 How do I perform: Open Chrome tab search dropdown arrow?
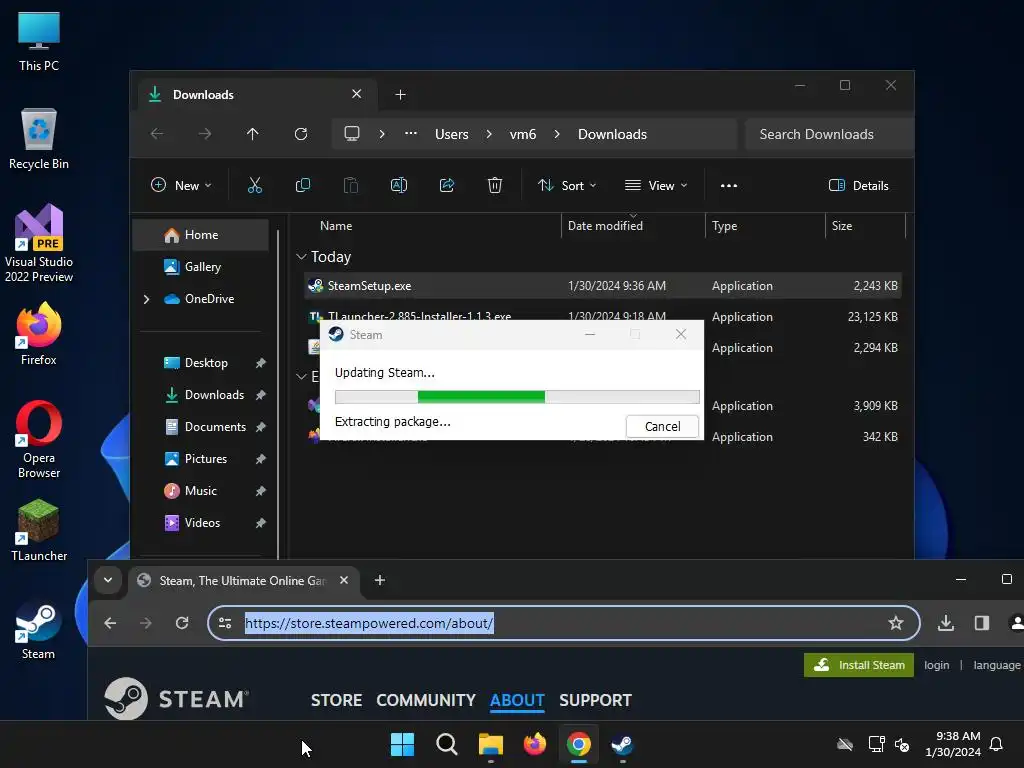(108, 580)
